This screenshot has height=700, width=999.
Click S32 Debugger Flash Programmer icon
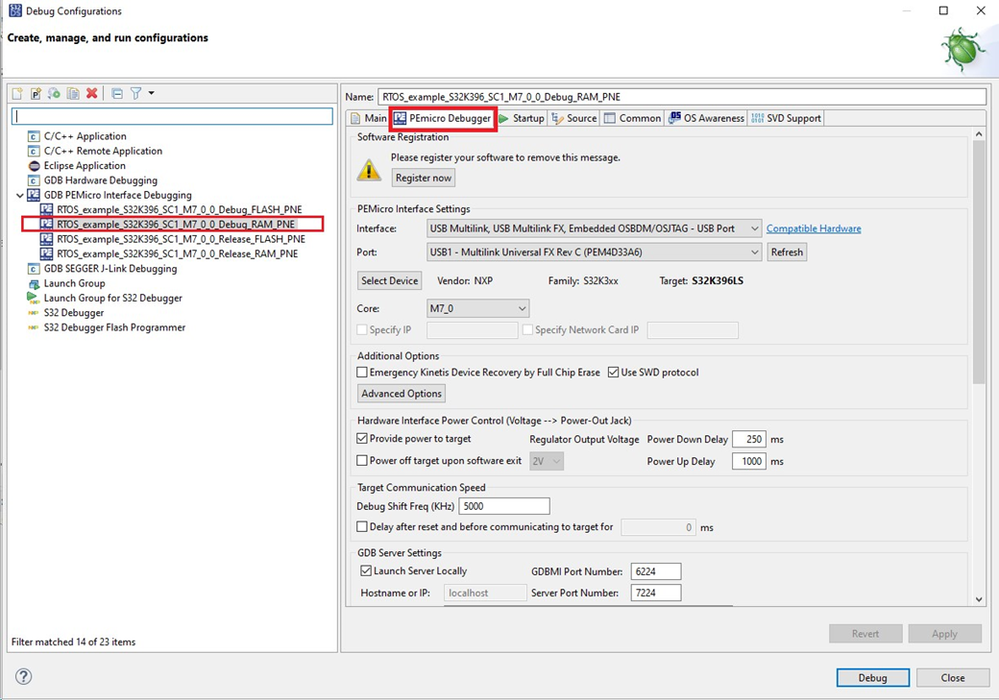click(x=34, y=327)
